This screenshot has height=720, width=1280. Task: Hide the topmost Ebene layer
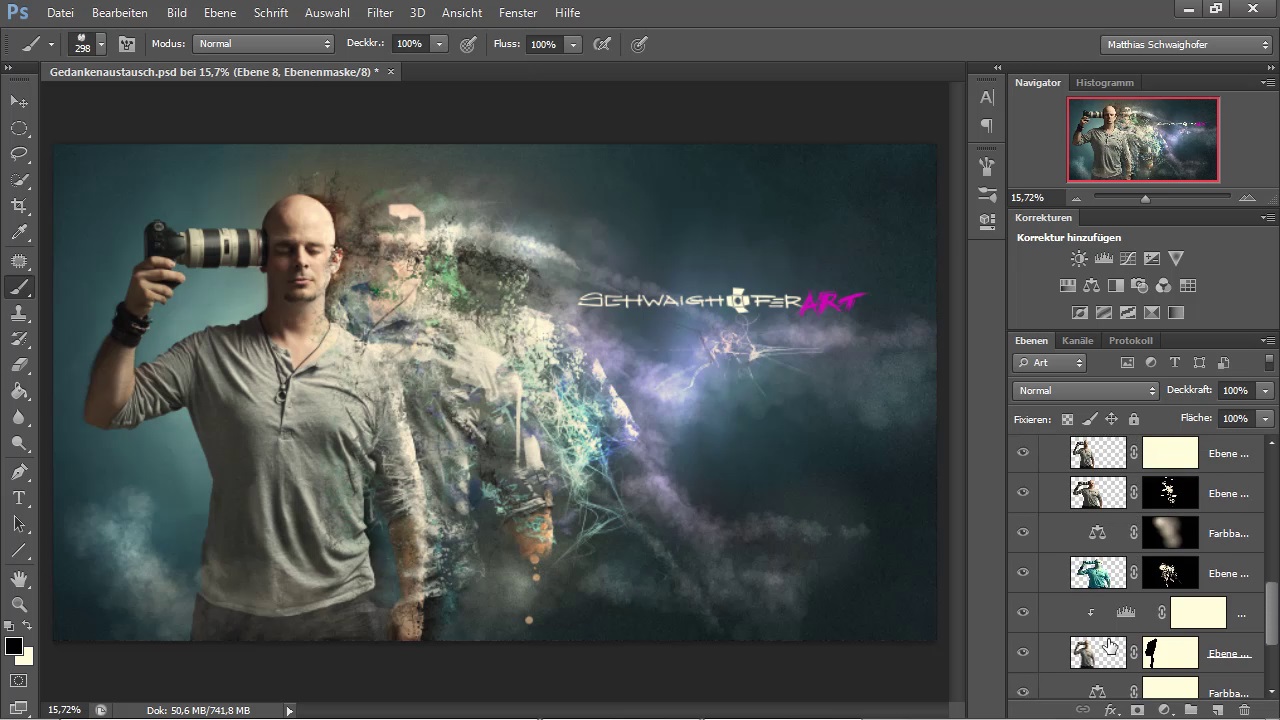(1023, 453)
